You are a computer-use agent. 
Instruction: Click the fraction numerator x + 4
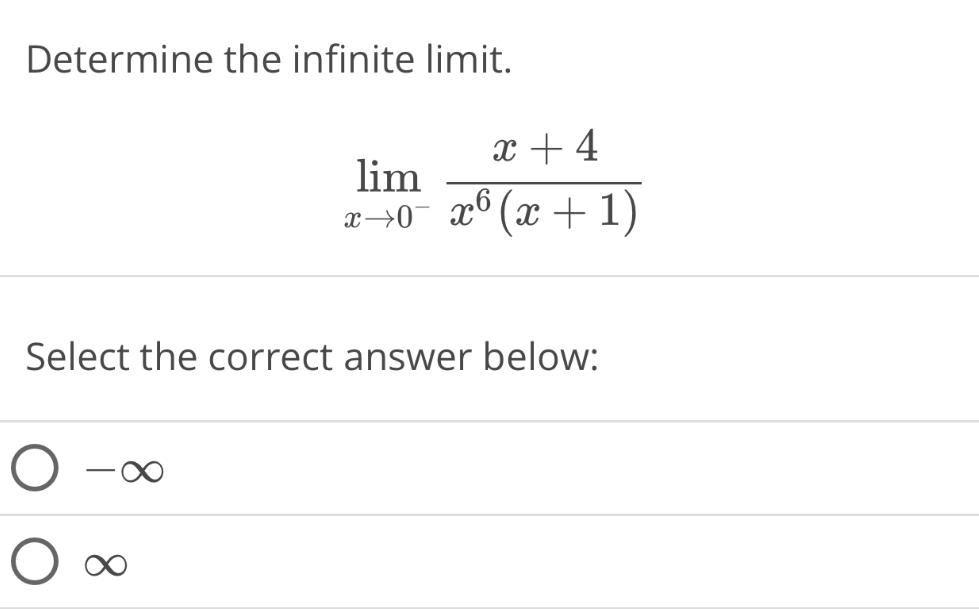tap(544, 147)
